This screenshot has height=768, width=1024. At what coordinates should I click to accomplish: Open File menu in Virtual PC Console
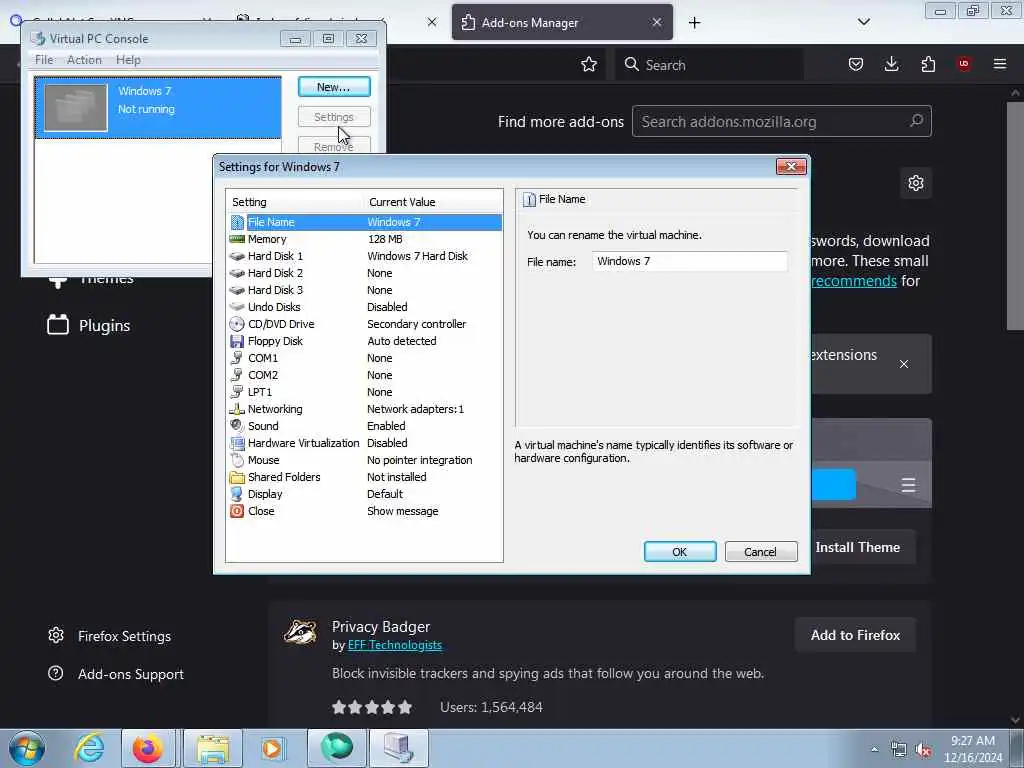[x=44, y=59]
